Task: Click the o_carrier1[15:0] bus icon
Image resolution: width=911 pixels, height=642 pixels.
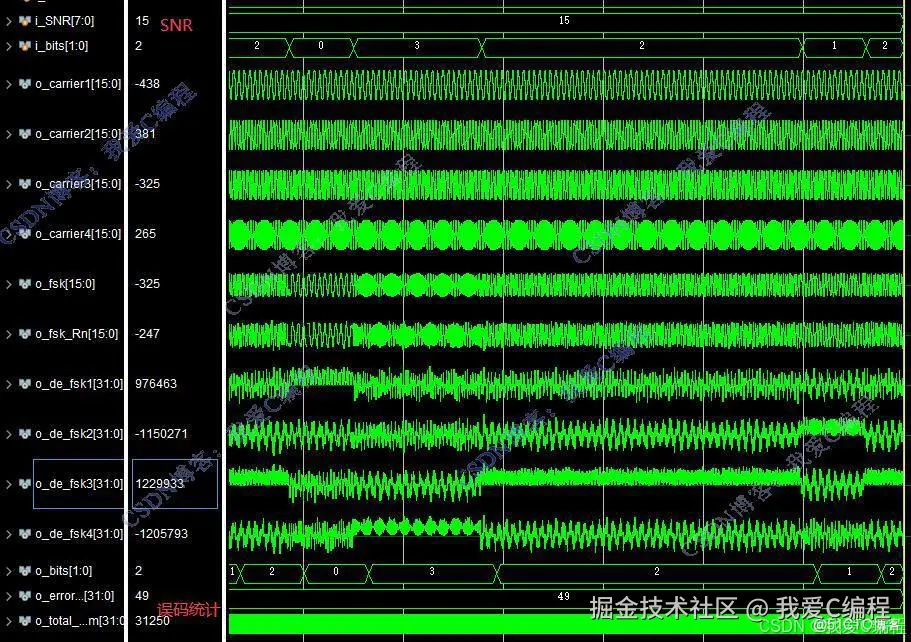Action: (x=24, y=84)
